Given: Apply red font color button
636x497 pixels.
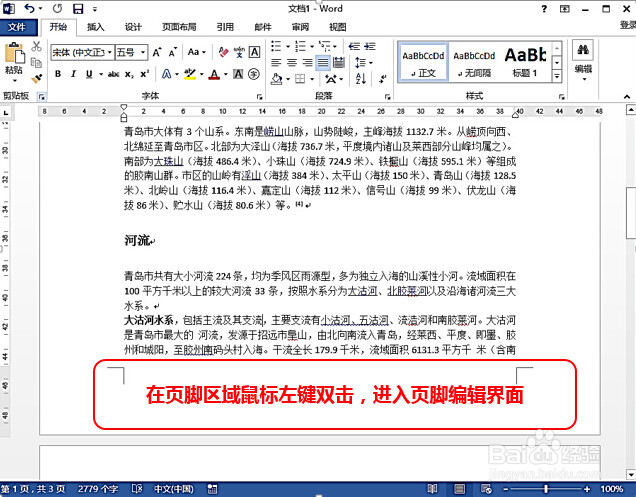Looking at the screenshot, I should [214, 74].
